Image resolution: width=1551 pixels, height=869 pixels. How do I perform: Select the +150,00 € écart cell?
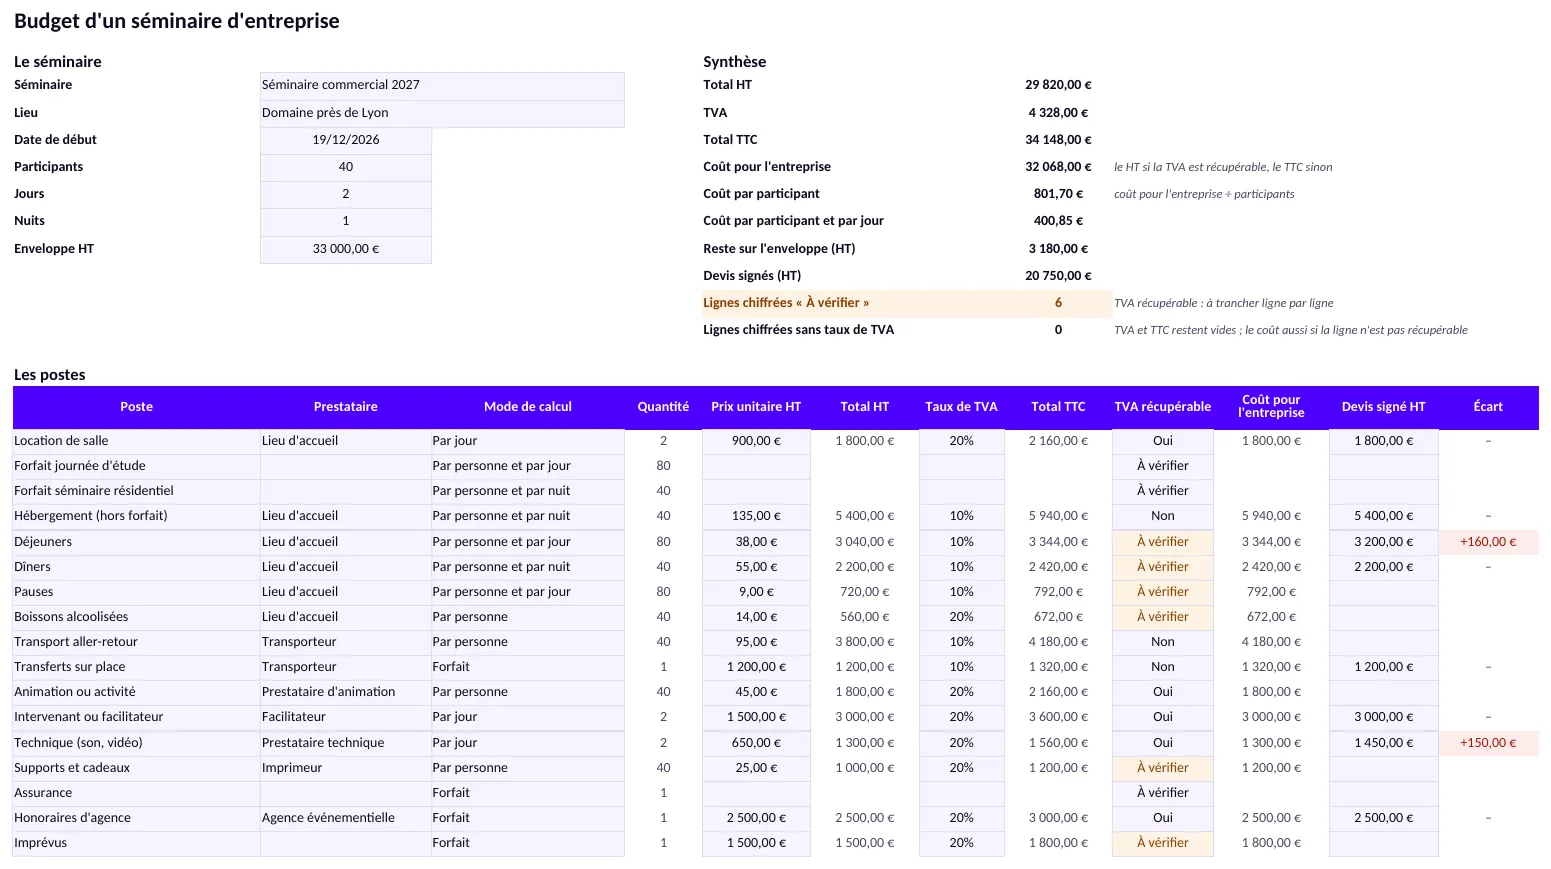(1488, 743)
